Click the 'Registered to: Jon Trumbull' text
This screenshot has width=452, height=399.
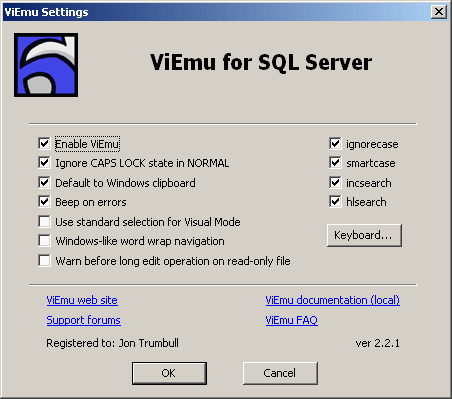click(112, 343)
